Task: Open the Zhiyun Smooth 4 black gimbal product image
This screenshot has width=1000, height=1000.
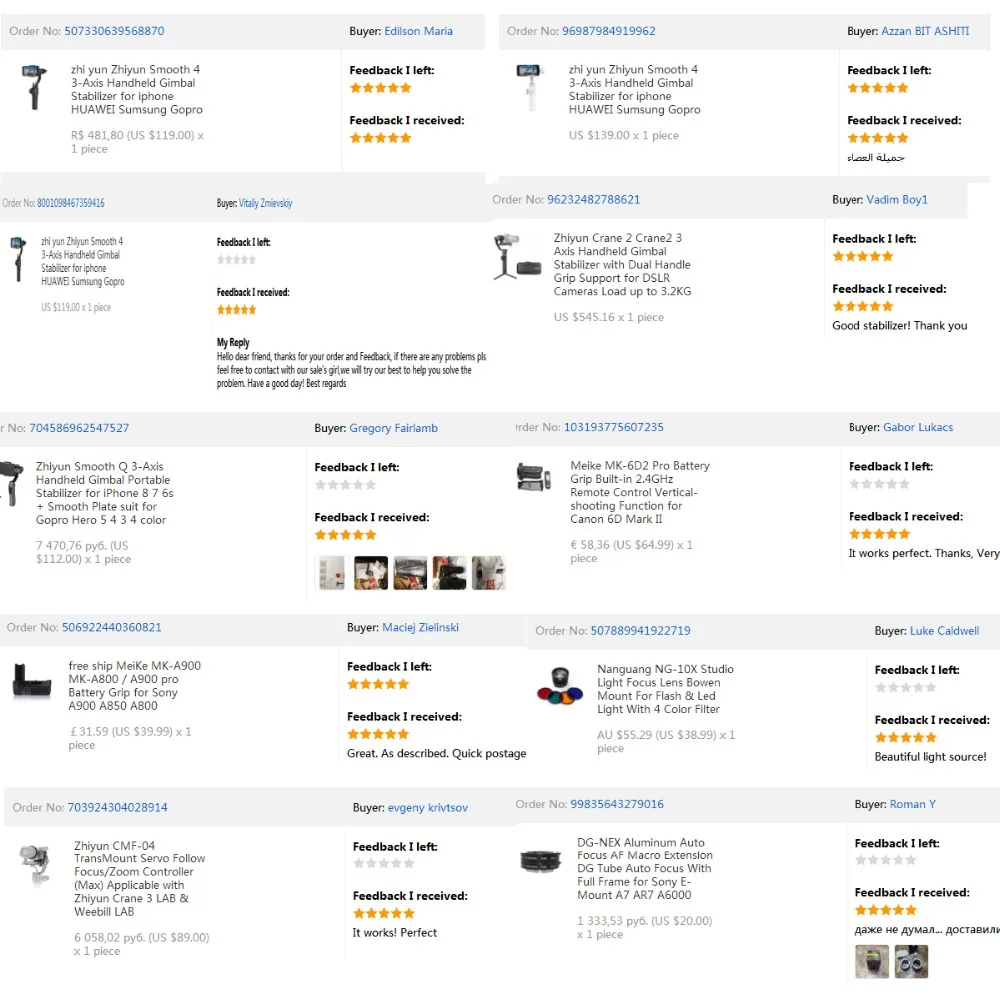Action: point(34,87)
